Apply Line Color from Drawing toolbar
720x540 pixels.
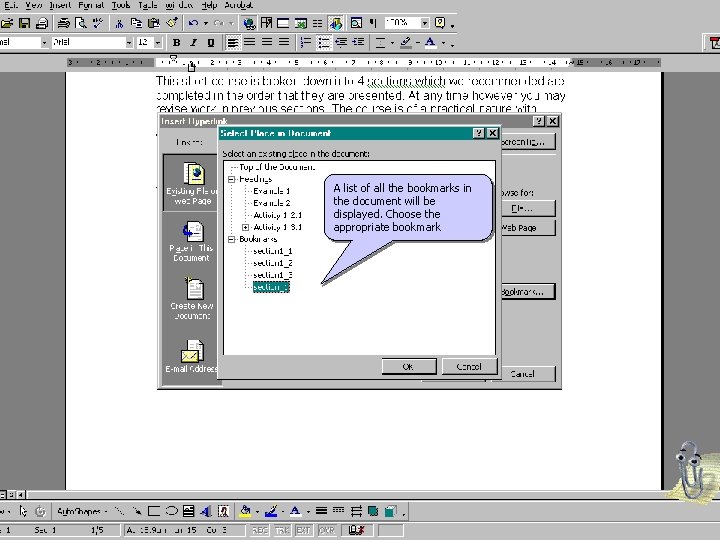click(x=271, y=511)
